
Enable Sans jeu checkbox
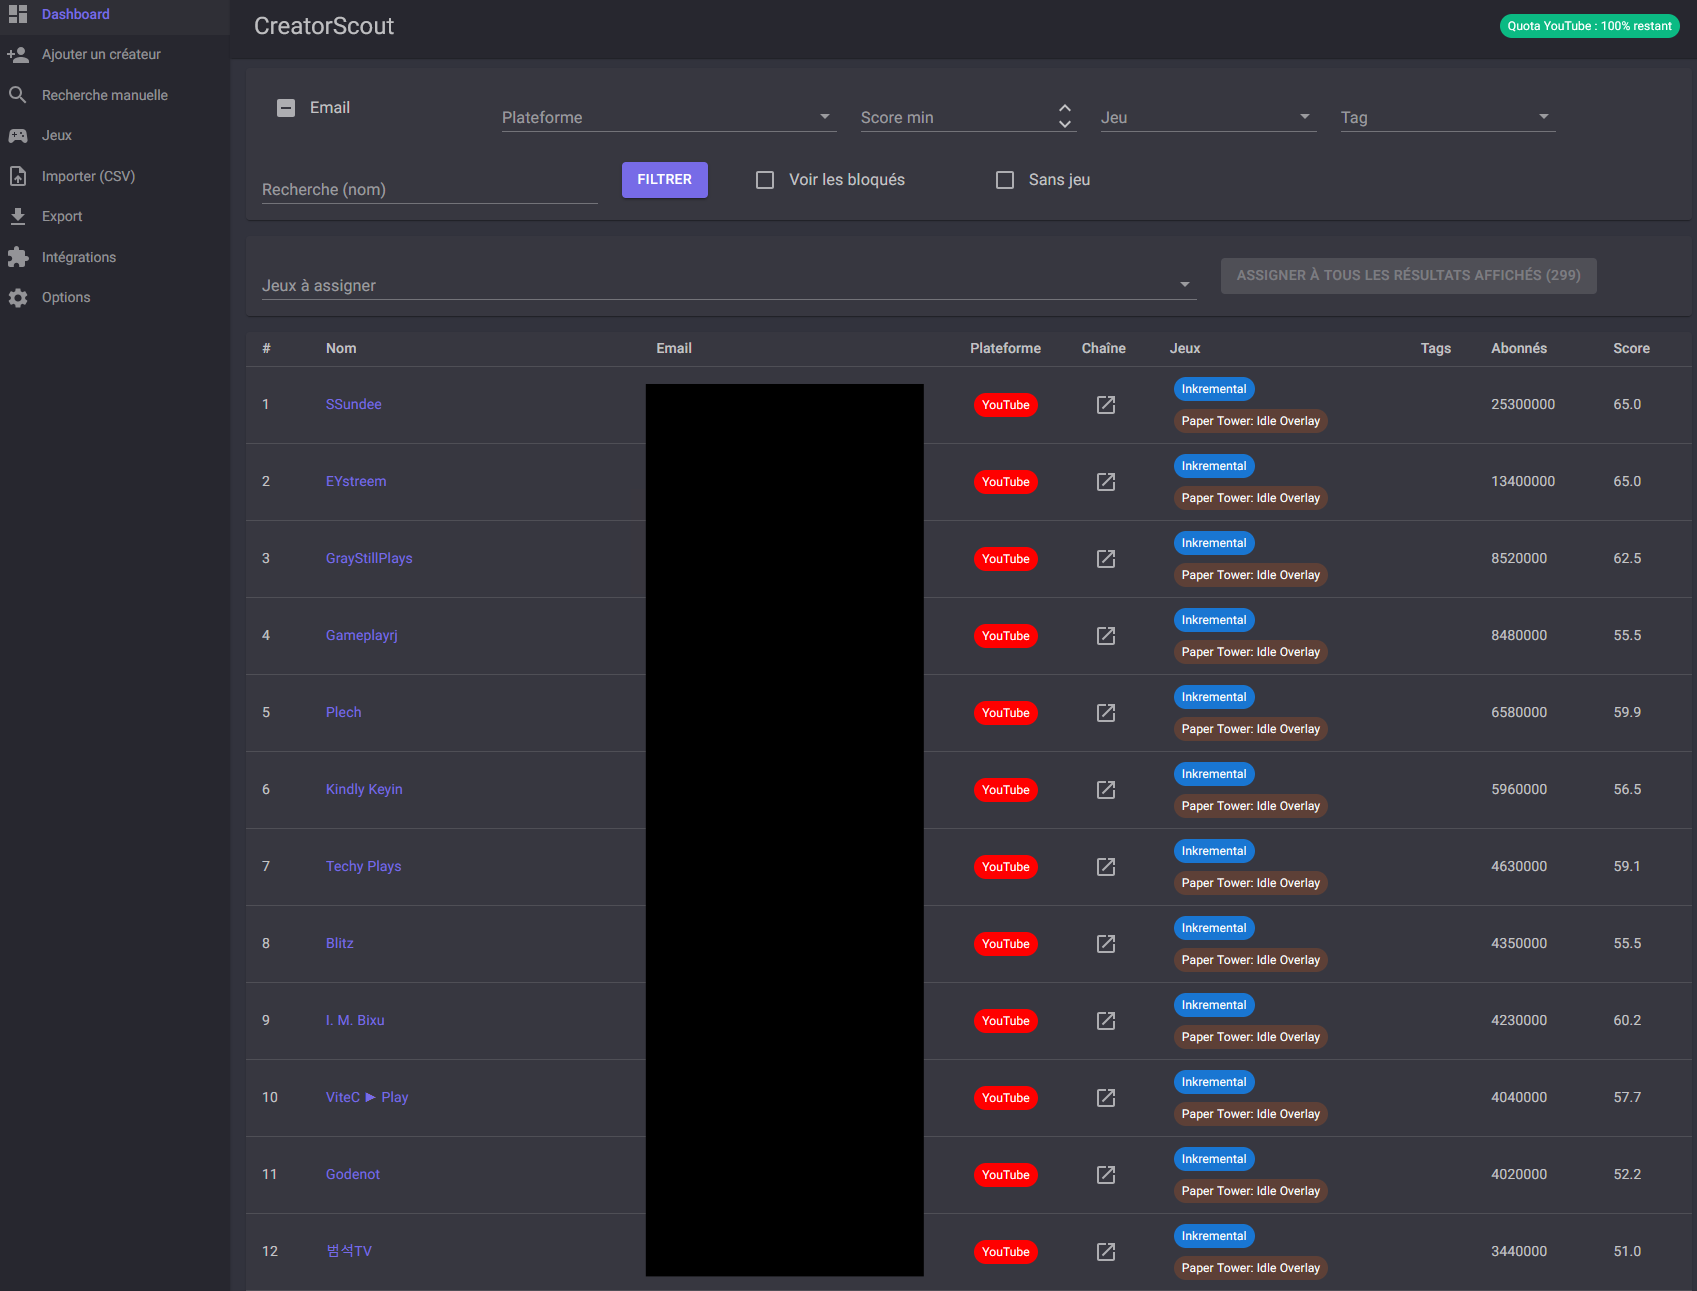[x=1005, y=180]
